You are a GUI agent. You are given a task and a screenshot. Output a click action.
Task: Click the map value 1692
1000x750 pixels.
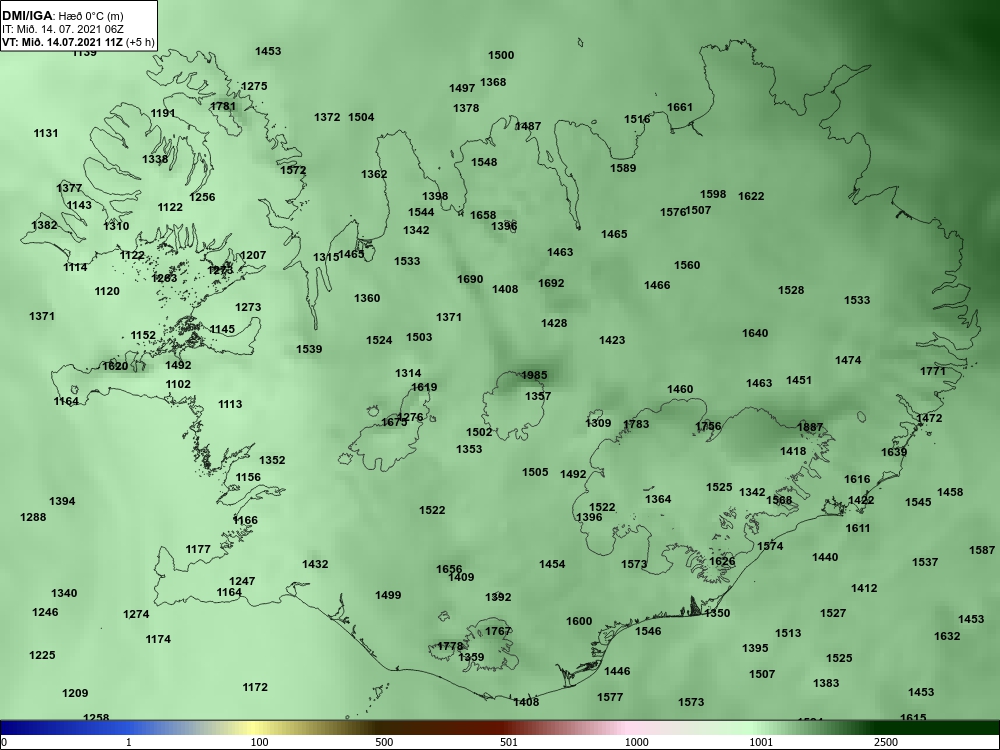click(551, 283)
